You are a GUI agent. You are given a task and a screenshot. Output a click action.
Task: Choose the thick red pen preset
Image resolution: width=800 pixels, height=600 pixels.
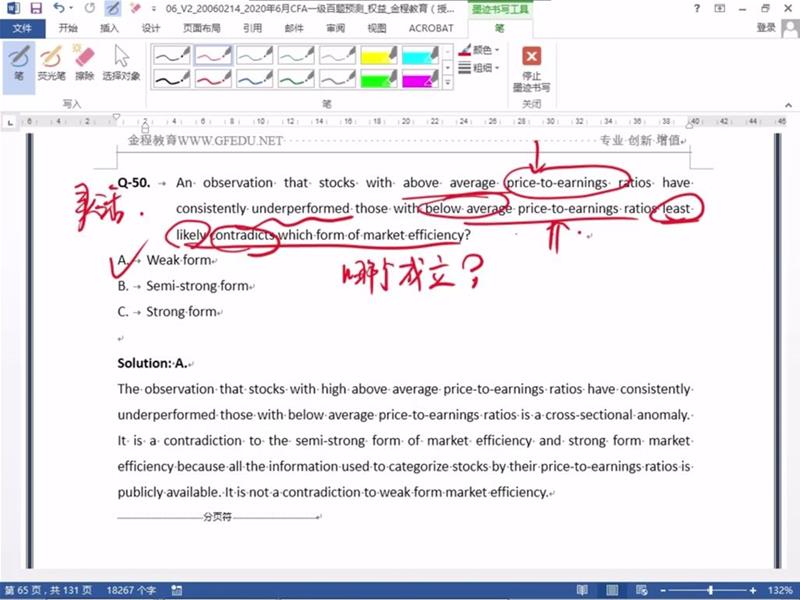point(213,79)
